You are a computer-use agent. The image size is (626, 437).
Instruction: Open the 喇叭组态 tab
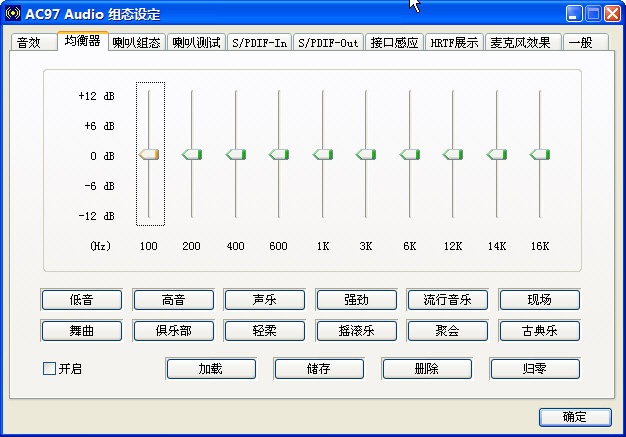(136, 43)
